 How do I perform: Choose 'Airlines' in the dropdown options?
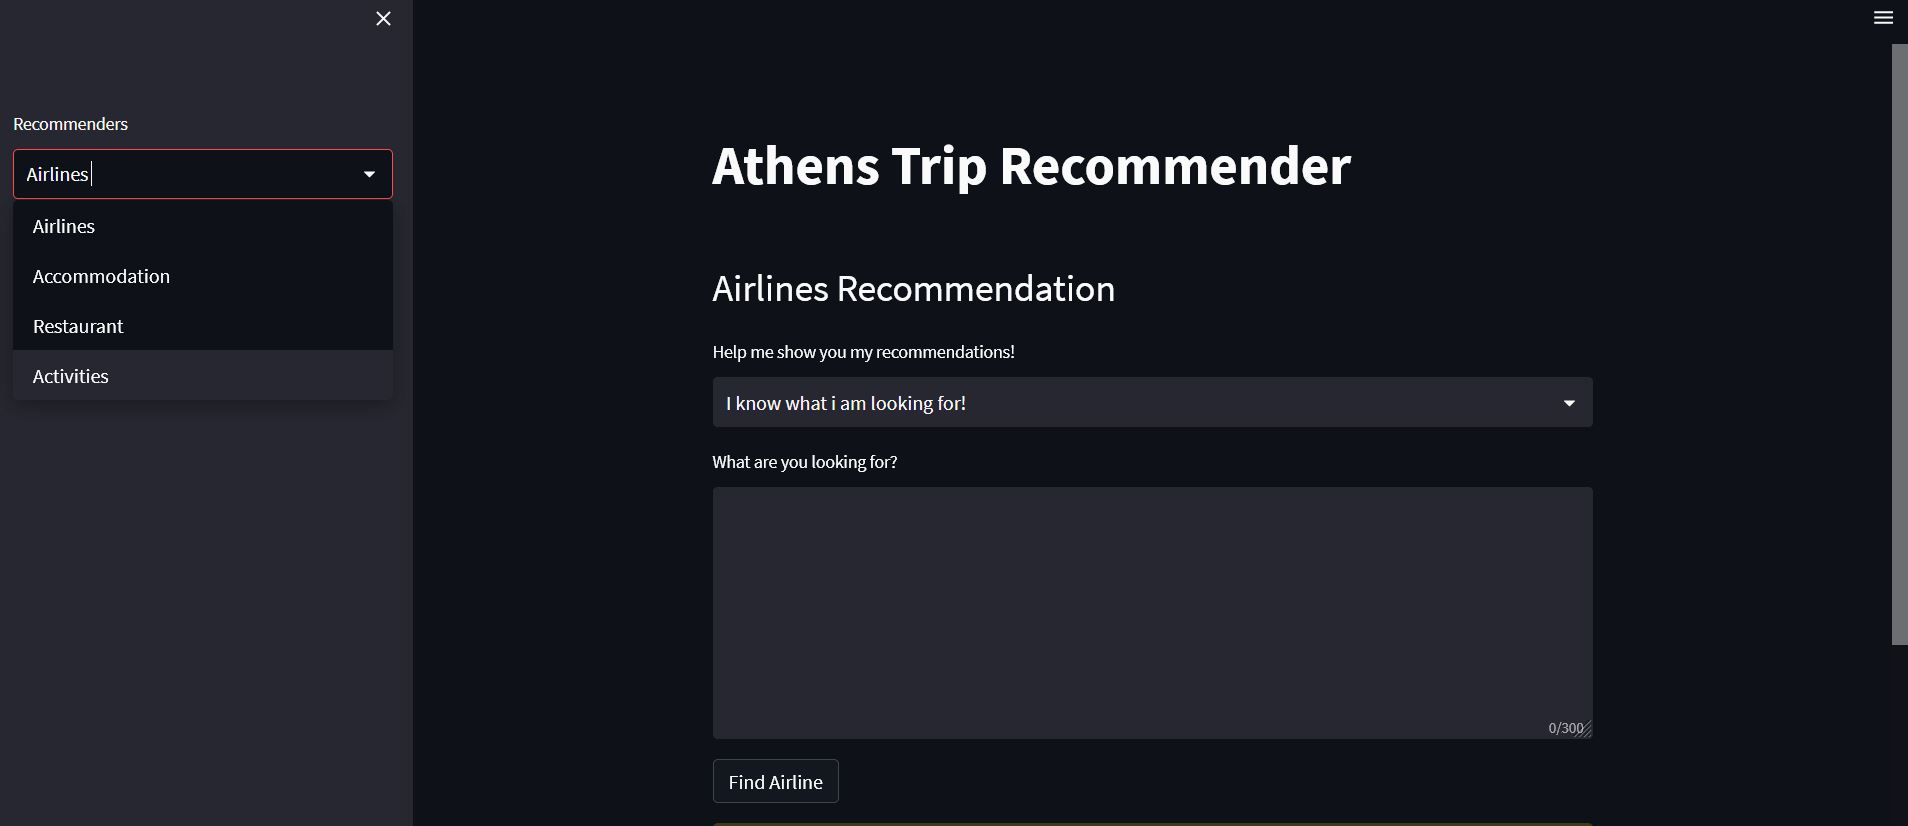click(x=63, y=226)
